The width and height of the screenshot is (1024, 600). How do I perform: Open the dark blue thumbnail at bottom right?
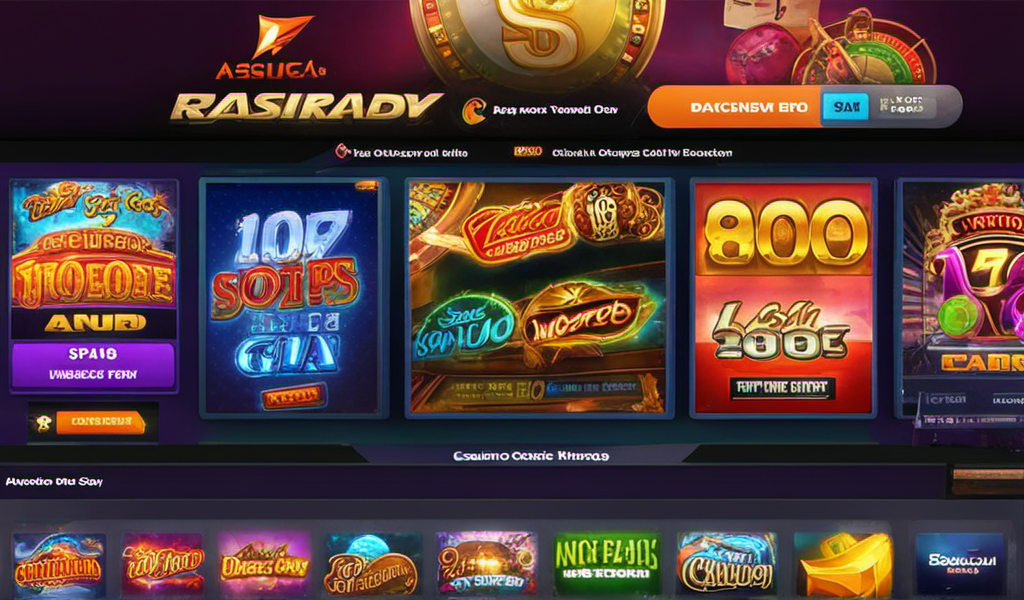point(959,564)
